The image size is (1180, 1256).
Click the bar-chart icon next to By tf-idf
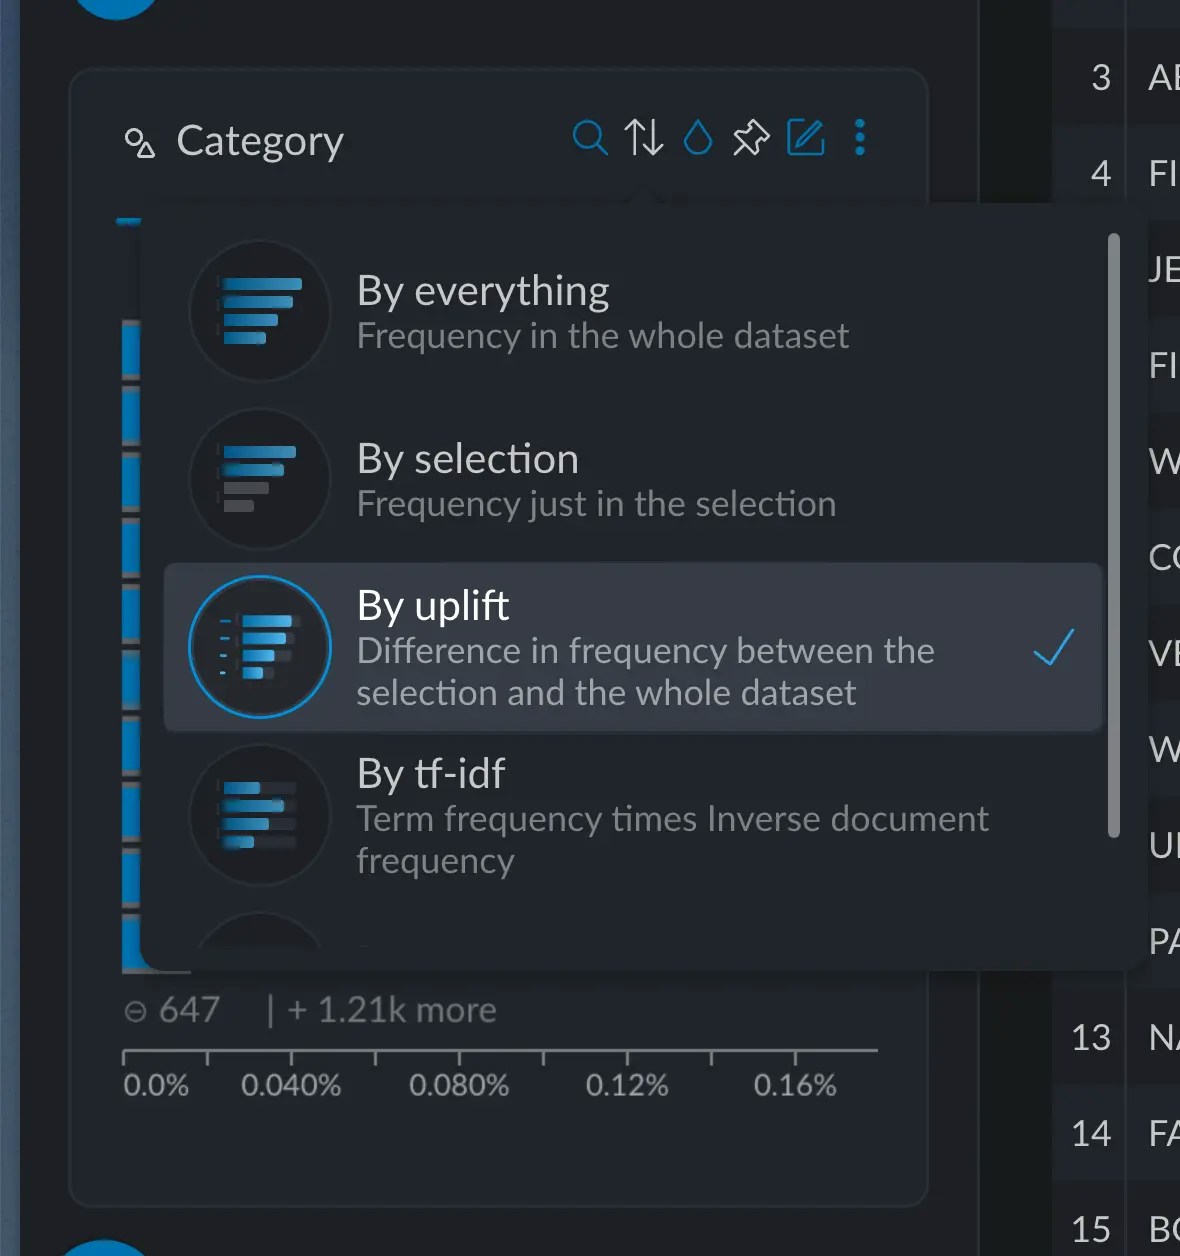point(258,814)
